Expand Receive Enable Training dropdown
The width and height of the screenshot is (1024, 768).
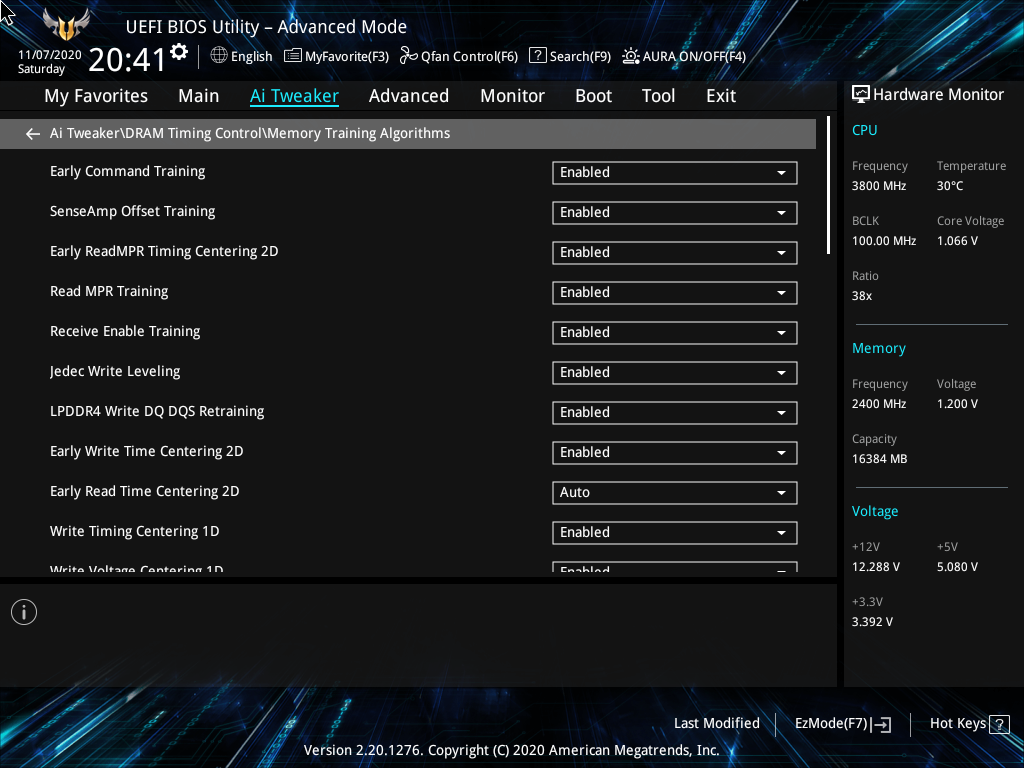[675, 332]
